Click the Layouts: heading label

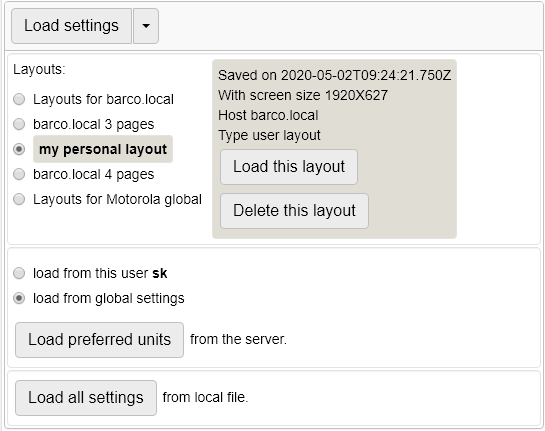[39, 70]
